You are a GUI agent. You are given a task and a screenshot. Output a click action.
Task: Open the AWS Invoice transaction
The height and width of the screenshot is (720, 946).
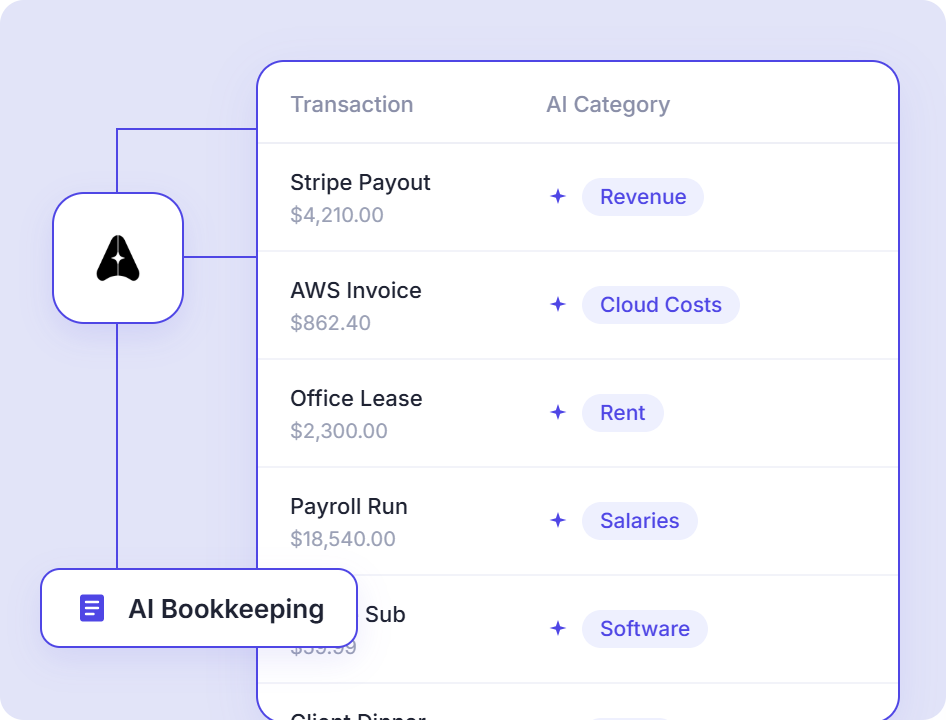tap(356, 290)
